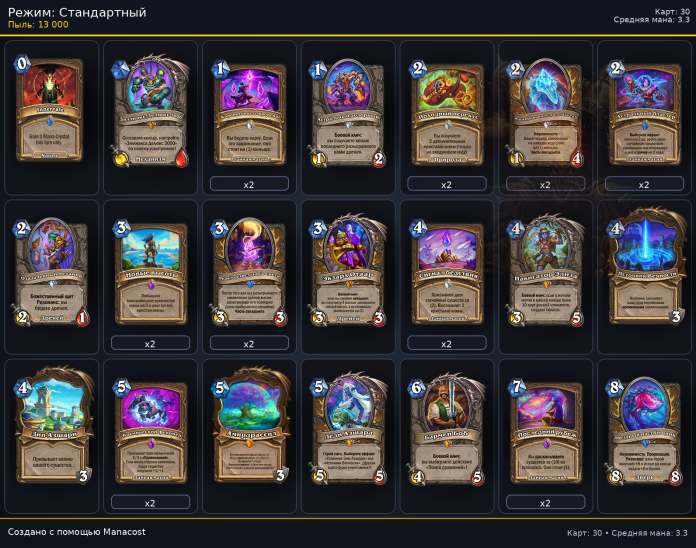
Task: Click the durability shield icon on Зин-Азшари
Action: pos(83,476)
